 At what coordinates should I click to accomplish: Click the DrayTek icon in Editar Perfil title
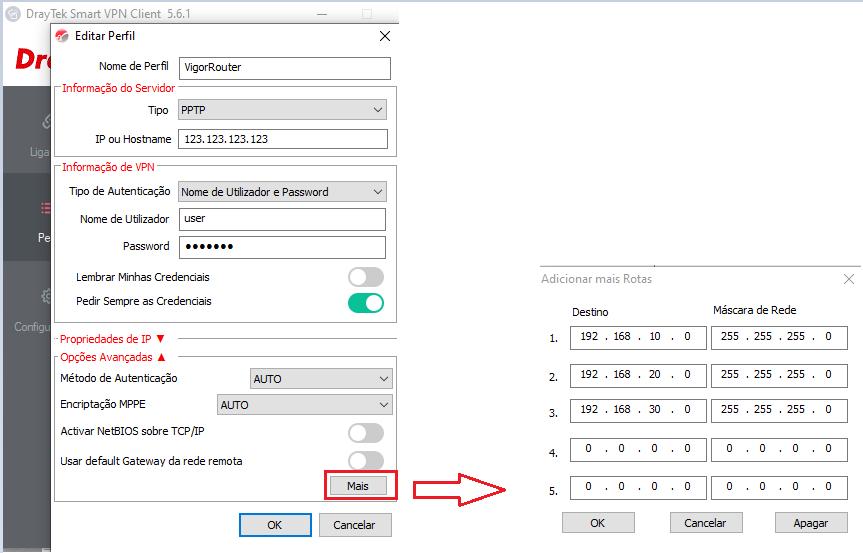tap(62, 36)
